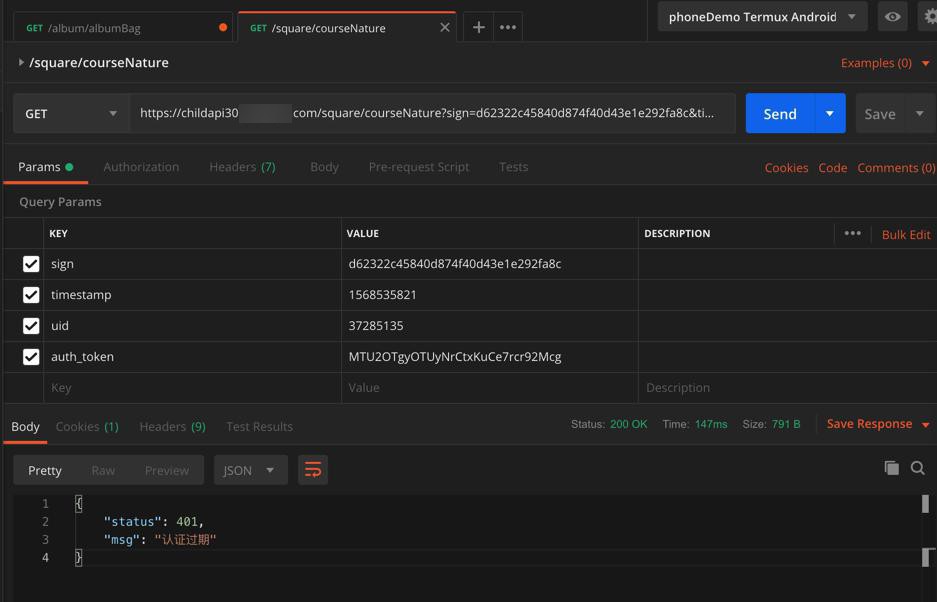Viewport: 937px width, 602px height.
Task: Open the request Headers (7) tab
Action: click(242, 167)
